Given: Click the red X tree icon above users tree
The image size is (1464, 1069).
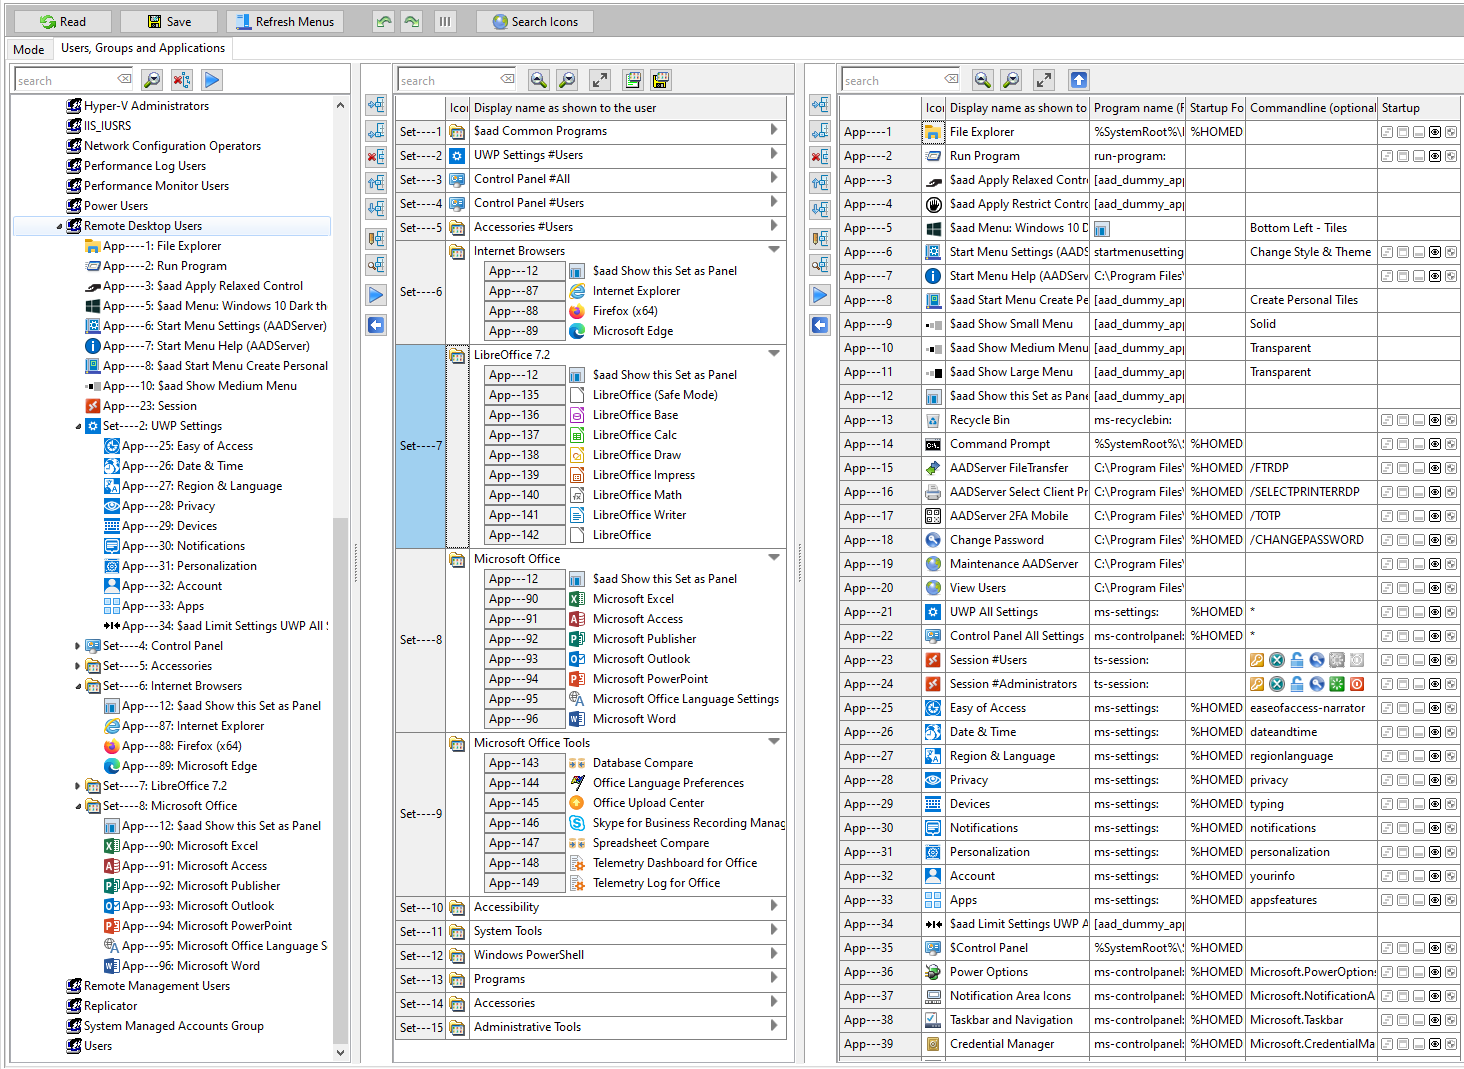Looking at the screenshot, I should click(181, 80).
